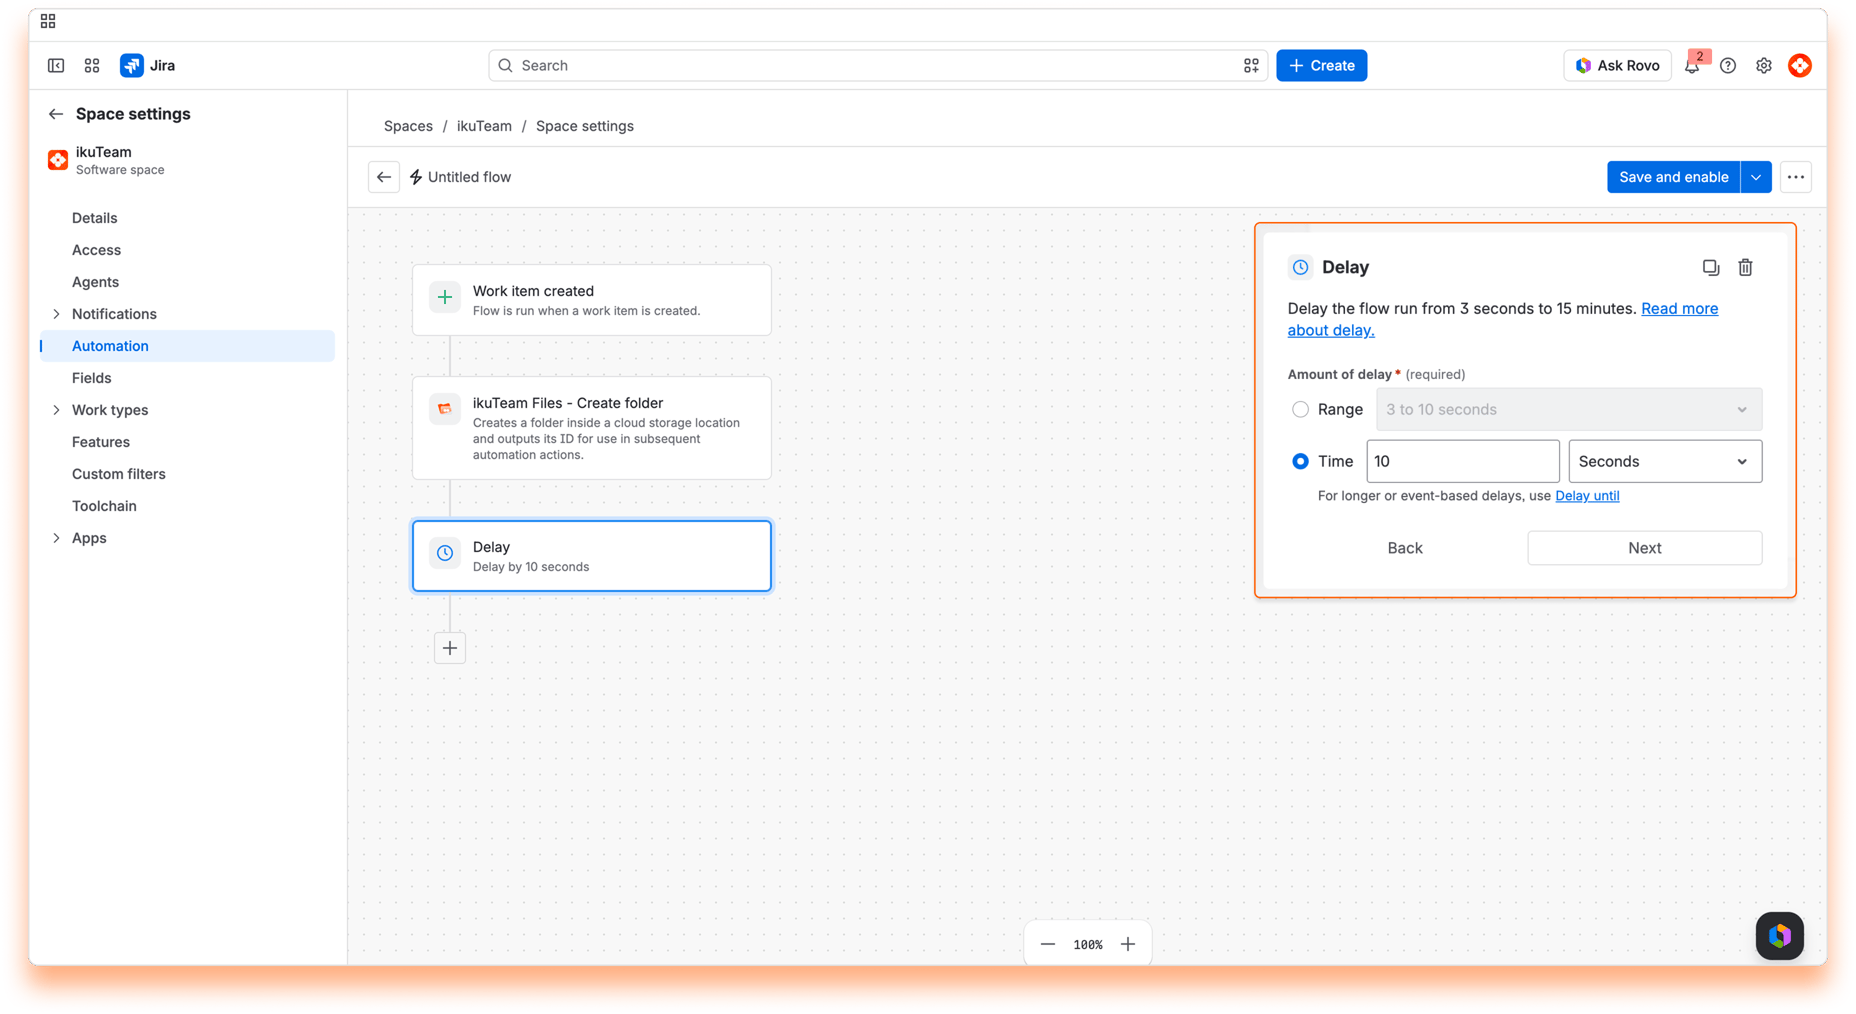Expand the Work types section
The image size is (1856, 1014).
pos(56,410)
